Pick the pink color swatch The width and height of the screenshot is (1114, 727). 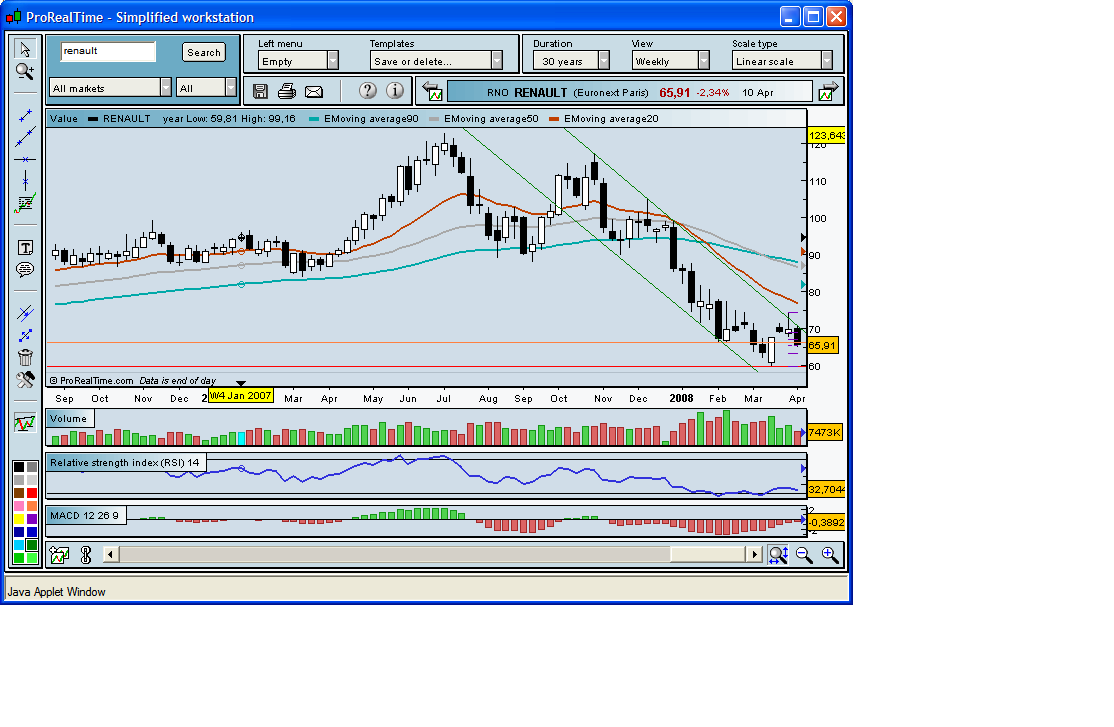19,506
